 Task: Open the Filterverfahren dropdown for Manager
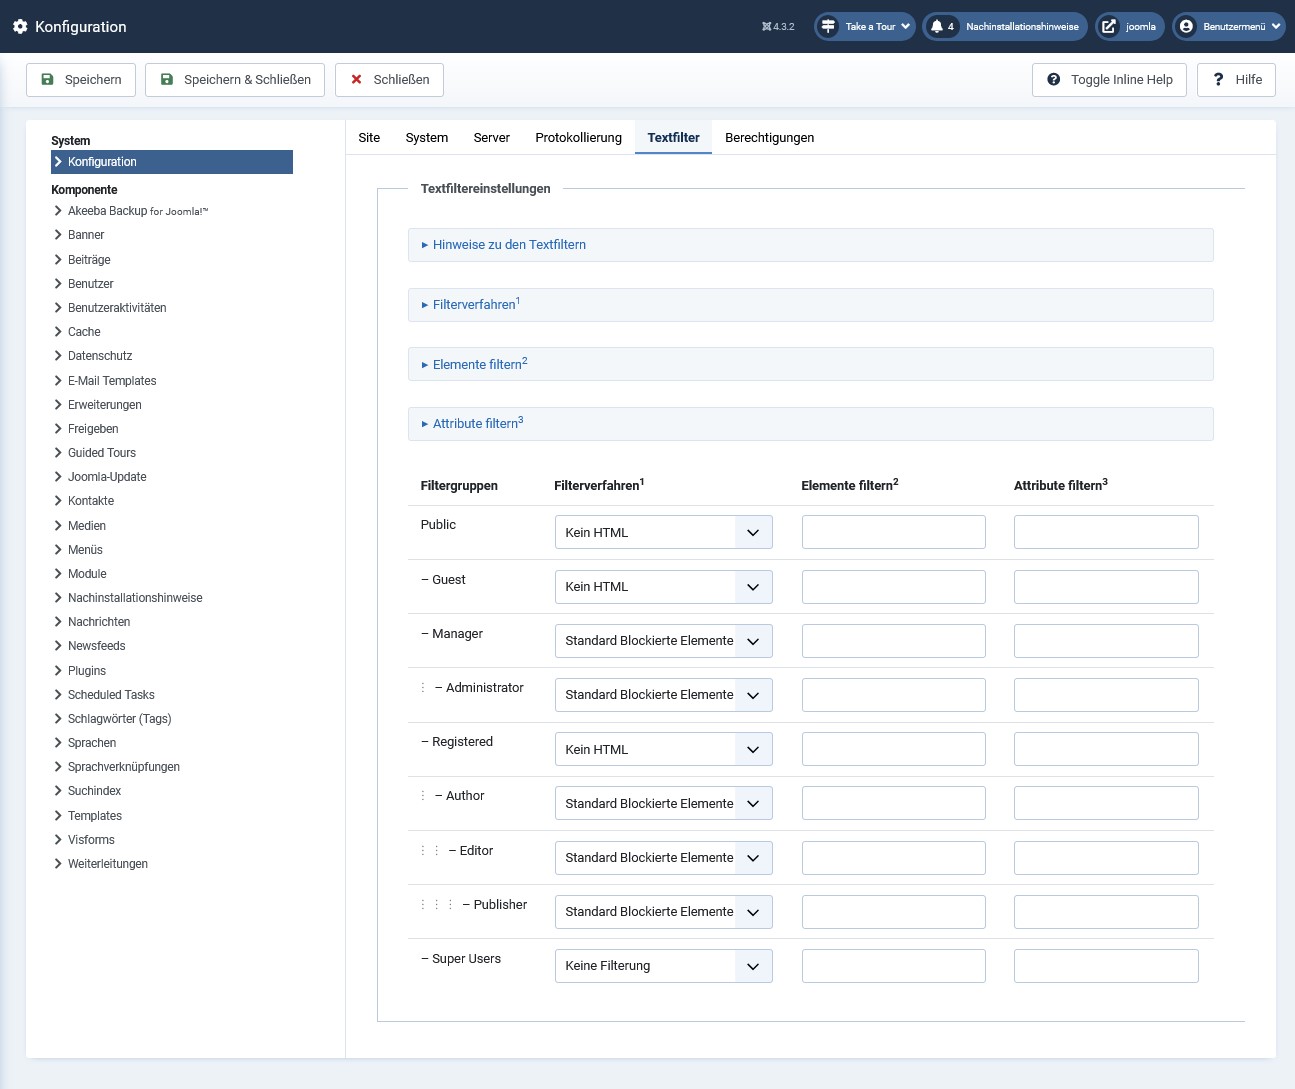(x=663, y=641)
